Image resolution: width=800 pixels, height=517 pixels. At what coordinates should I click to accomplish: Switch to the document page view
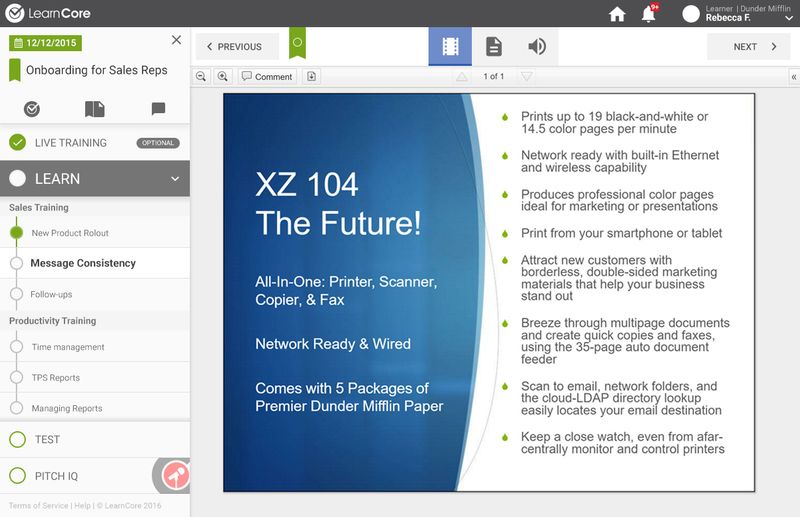[x=493, y=46]
